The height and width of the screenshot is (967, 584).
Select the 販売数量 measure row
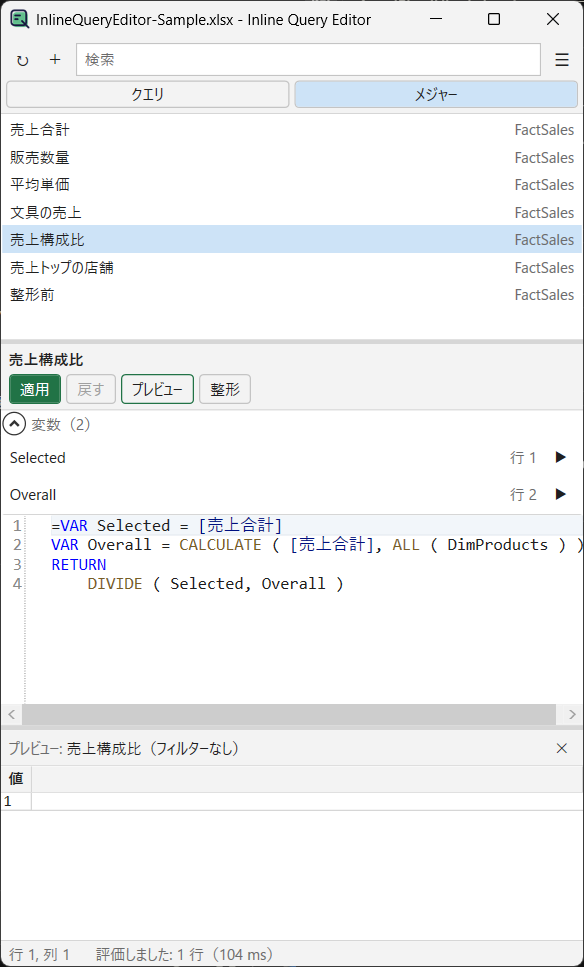tap(292, 158)
